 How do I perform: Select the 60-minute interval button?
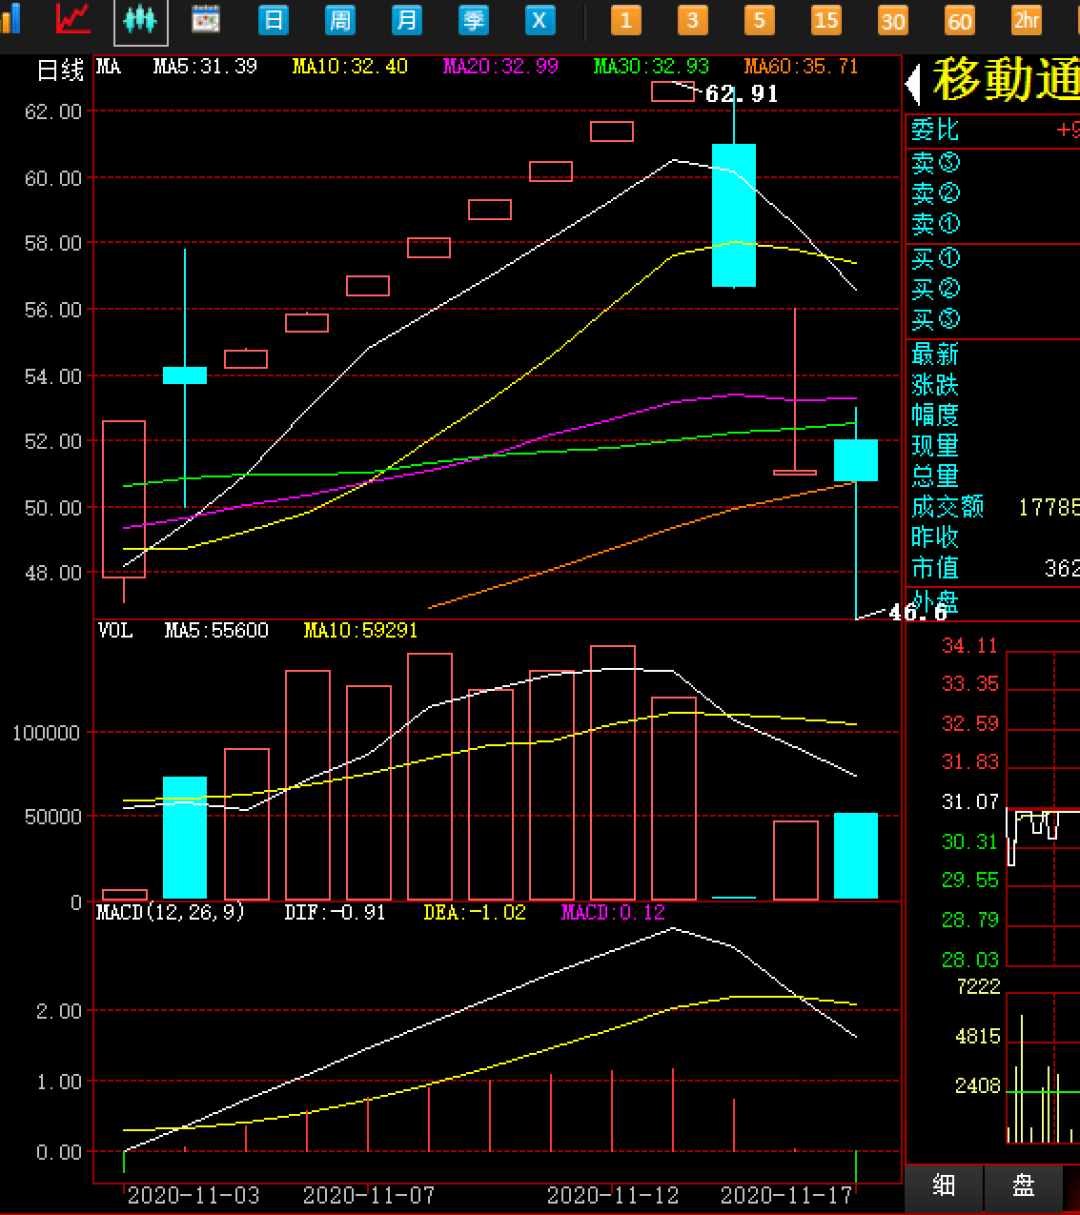(x=960, y=20)
